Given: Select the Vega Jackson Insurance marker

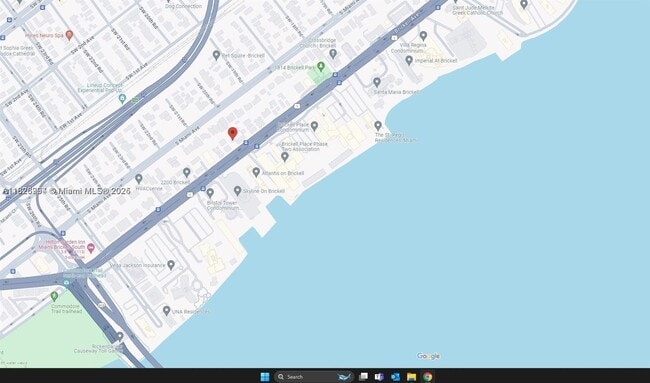Looking at the screenshot, I should [x=171, y=265].
